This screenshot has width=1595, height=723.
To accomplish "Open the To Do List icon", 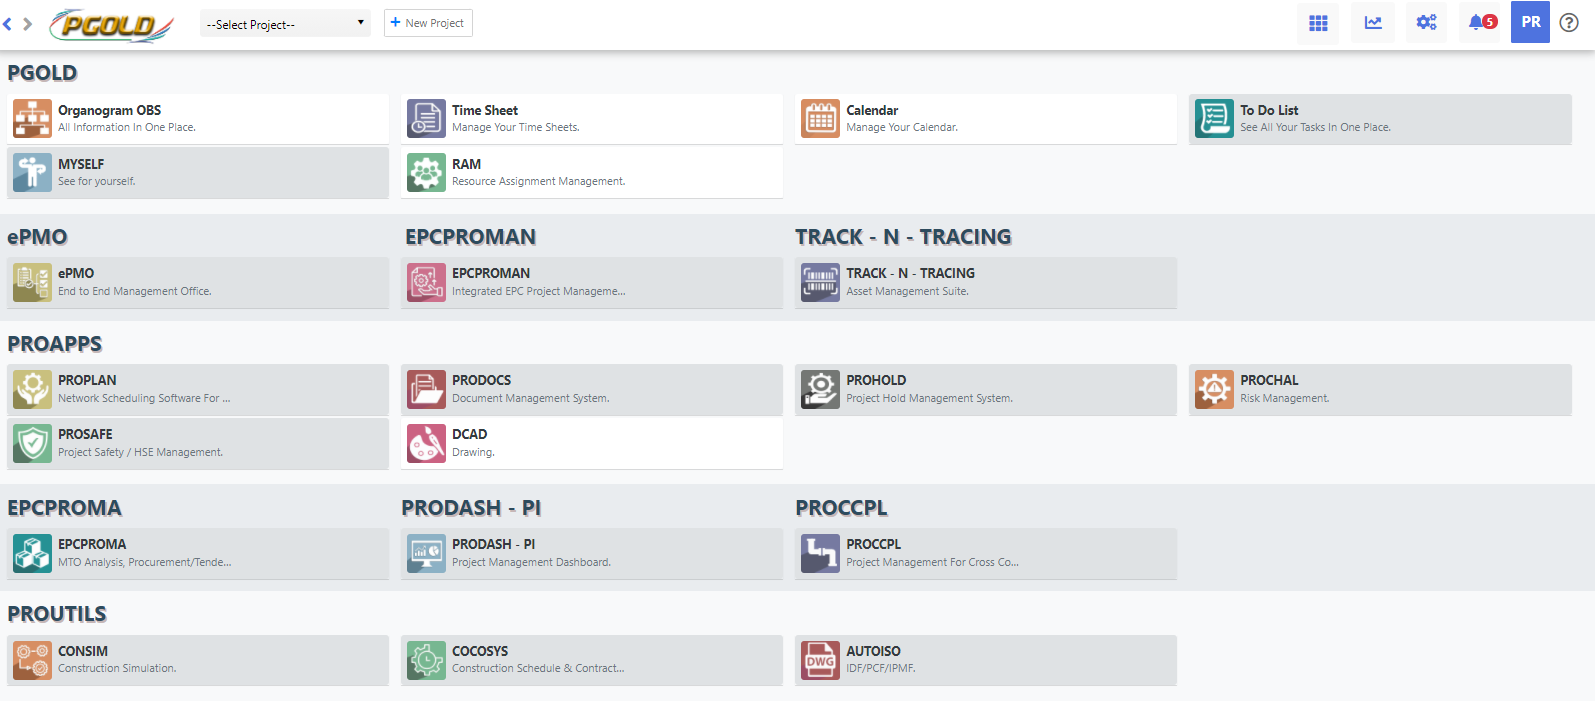I will coord(1214,119).
